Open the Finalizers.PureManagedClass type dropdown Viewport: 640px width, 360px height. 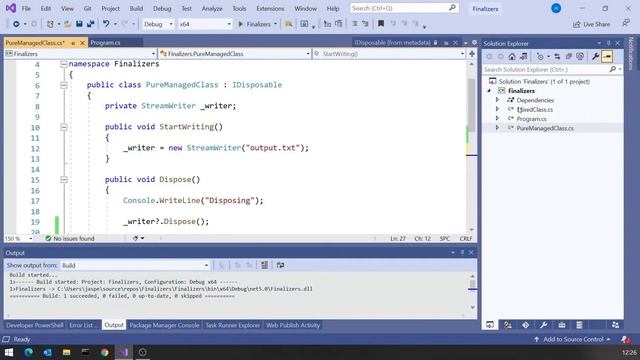[235, 54]
